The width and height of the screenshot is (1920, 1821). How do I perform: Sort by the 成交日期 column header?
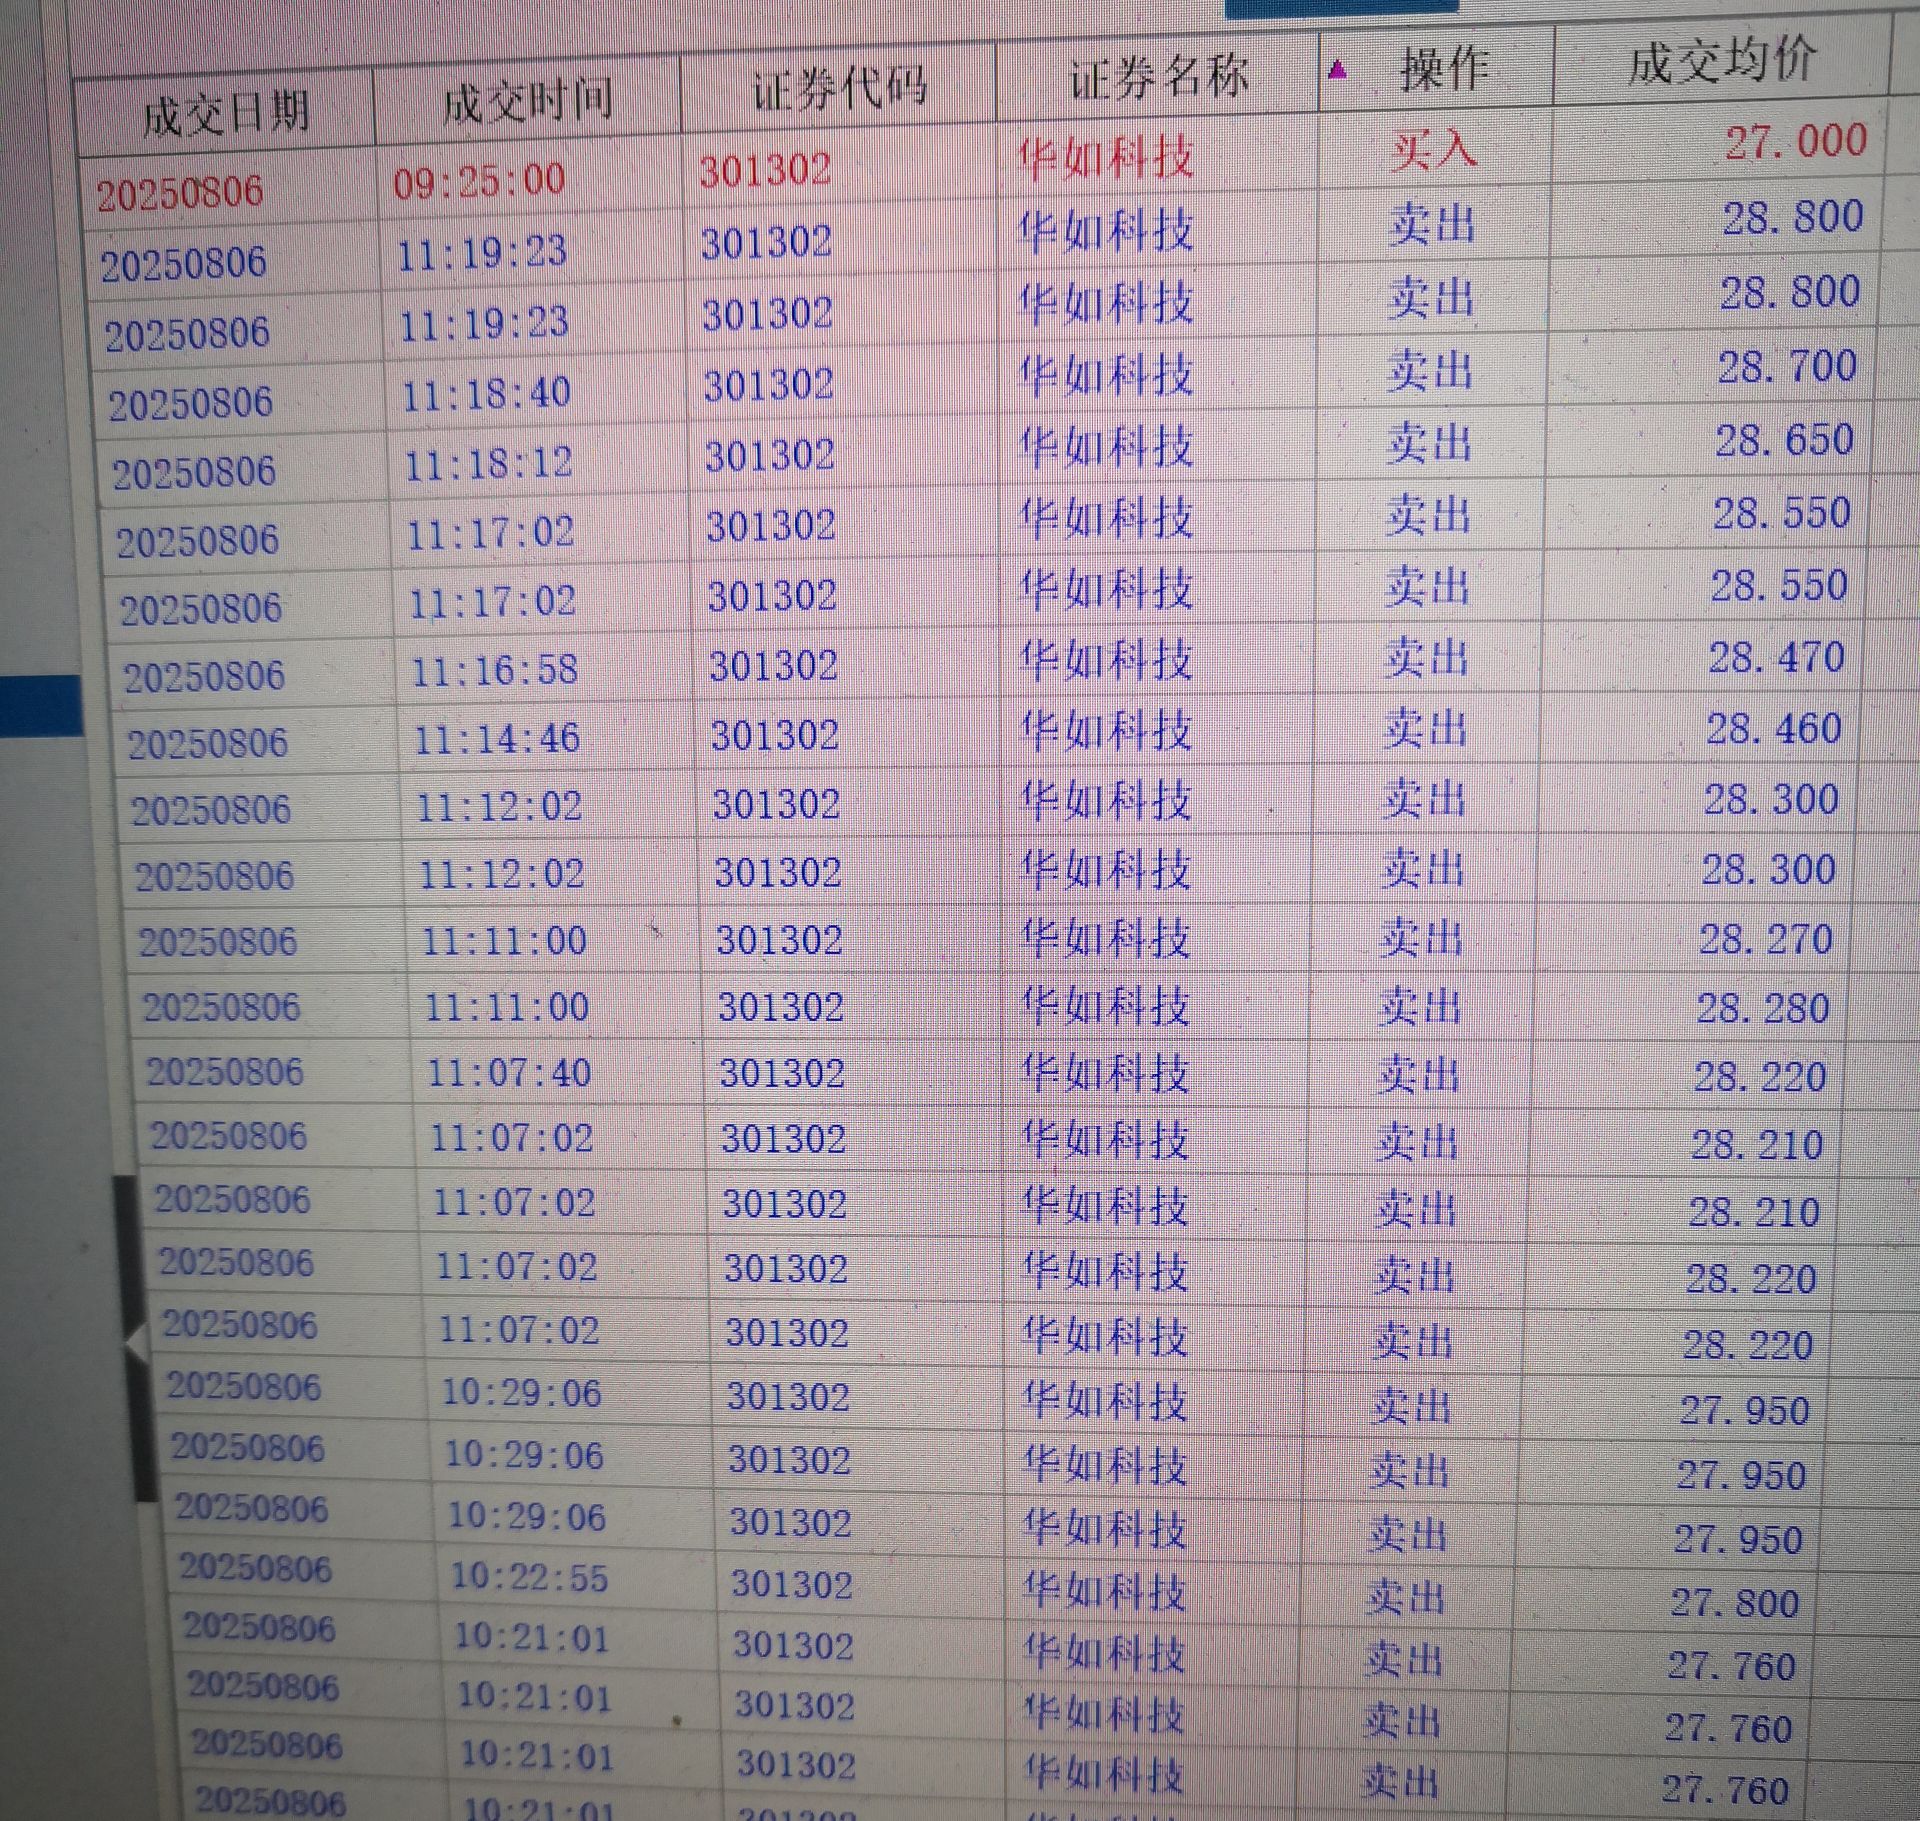(226, 115)
